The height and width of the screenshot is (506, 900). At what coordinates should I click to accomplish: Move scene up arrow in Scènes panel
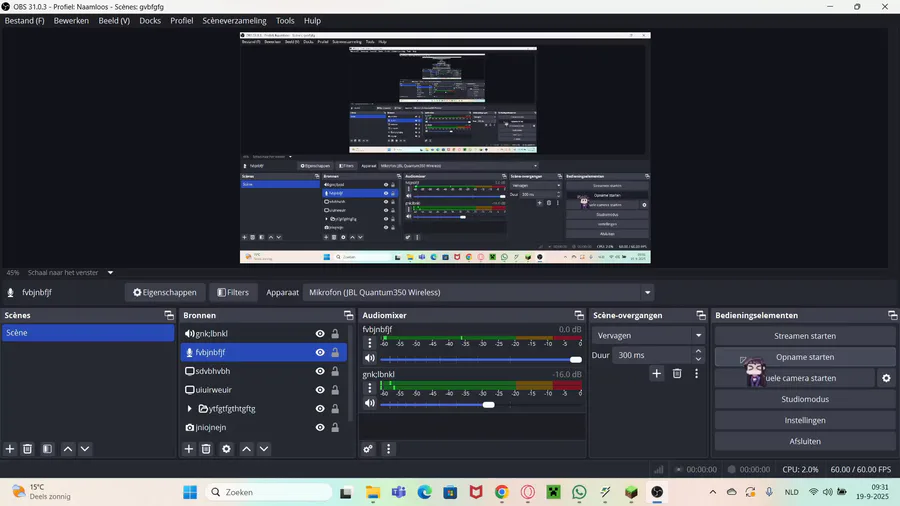68,449
